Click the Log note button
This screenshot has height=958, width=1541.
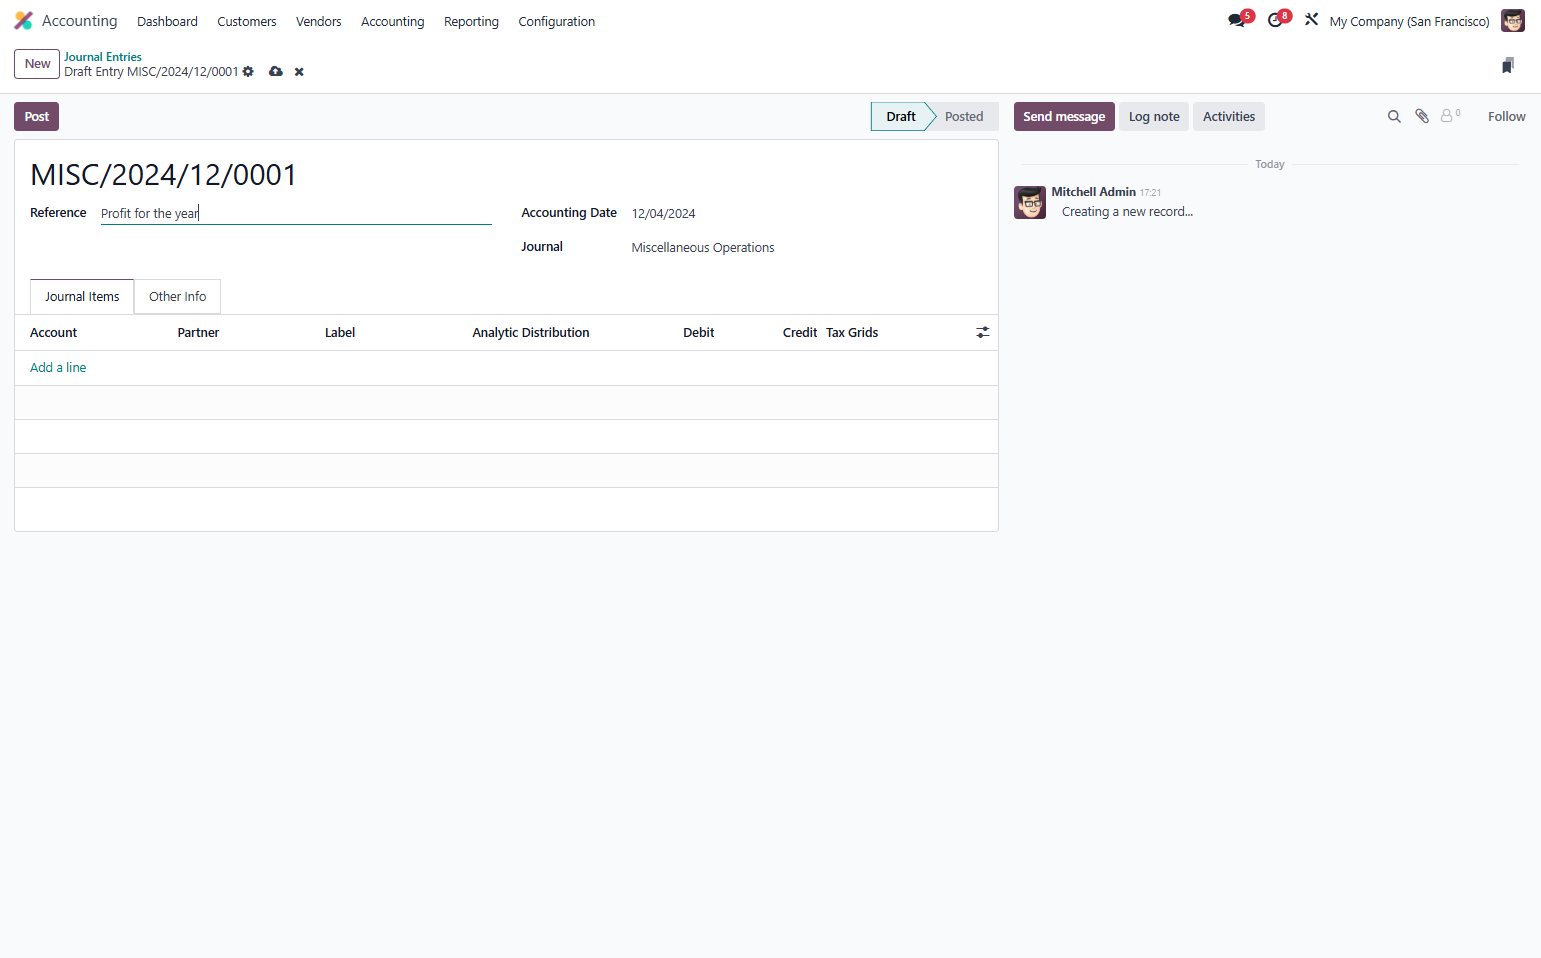tap(1154, 117)
